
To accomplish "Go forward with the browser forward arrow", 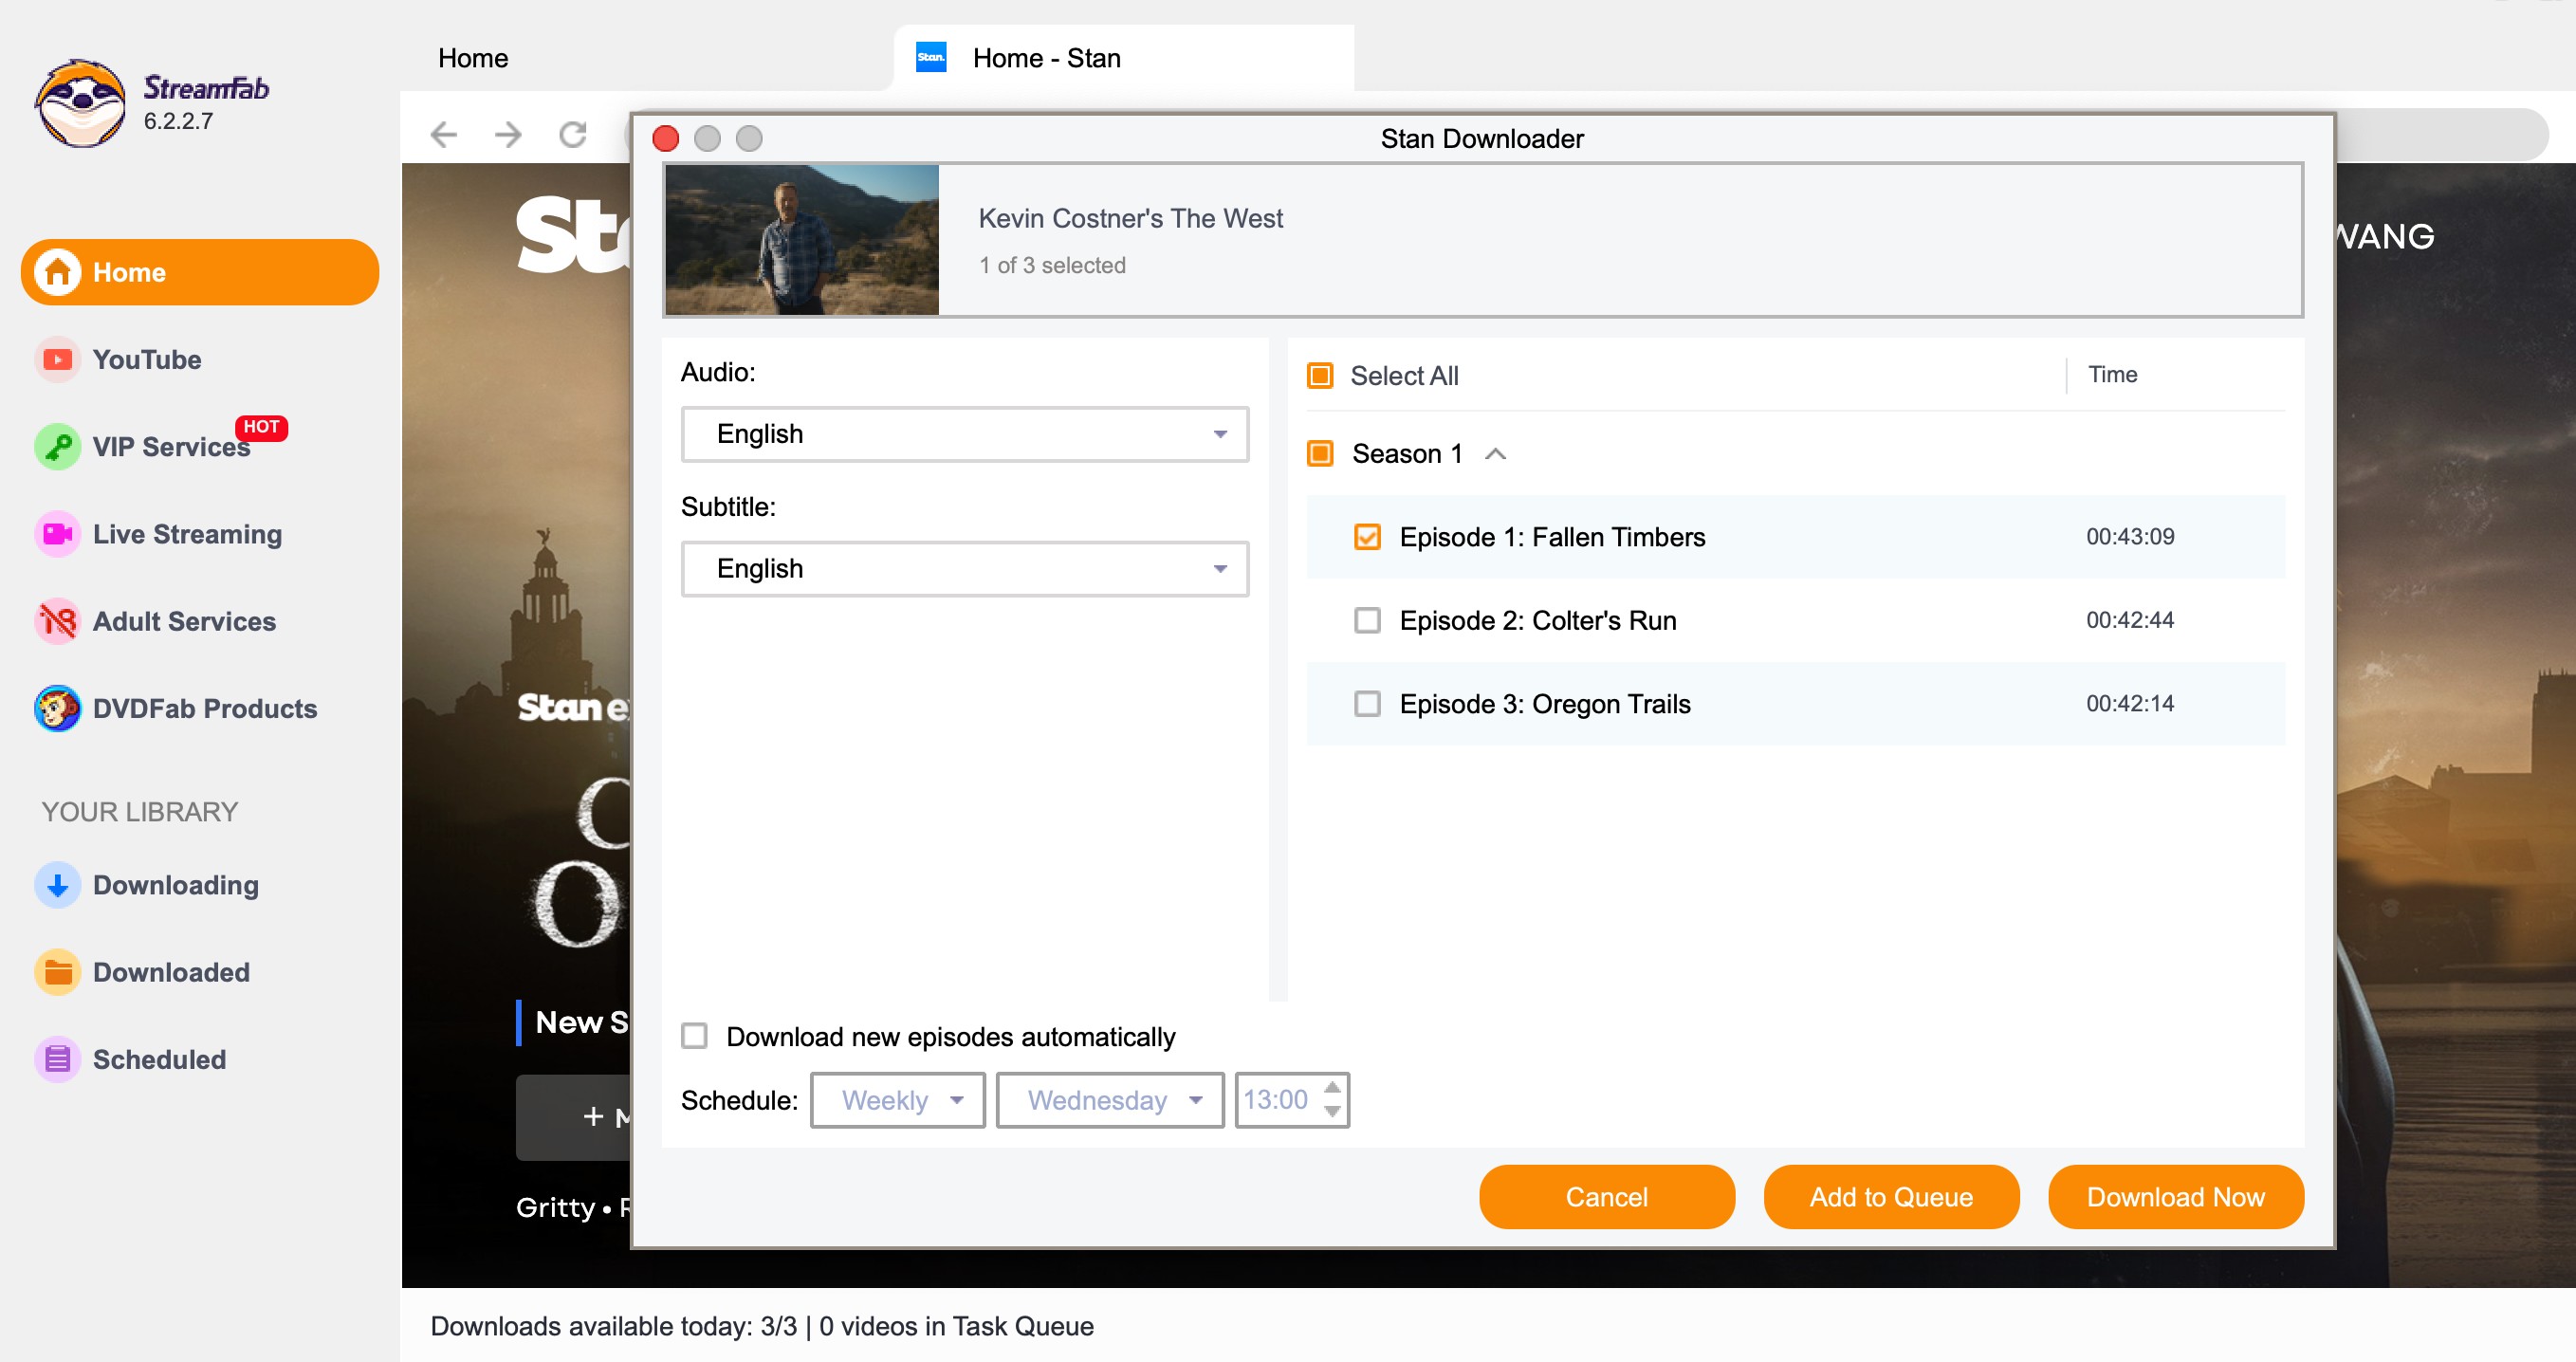I will click(508, 134).
